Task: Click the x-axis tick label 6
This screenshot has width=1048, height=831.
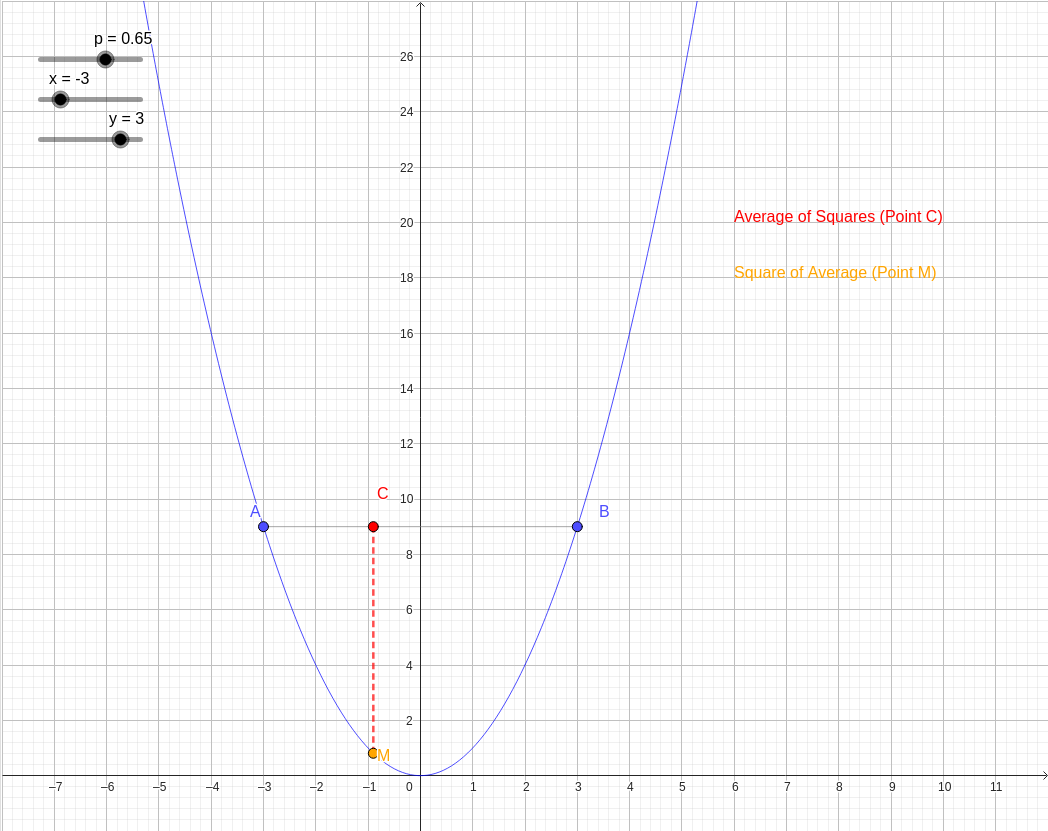Action: (x=735, y=787)
